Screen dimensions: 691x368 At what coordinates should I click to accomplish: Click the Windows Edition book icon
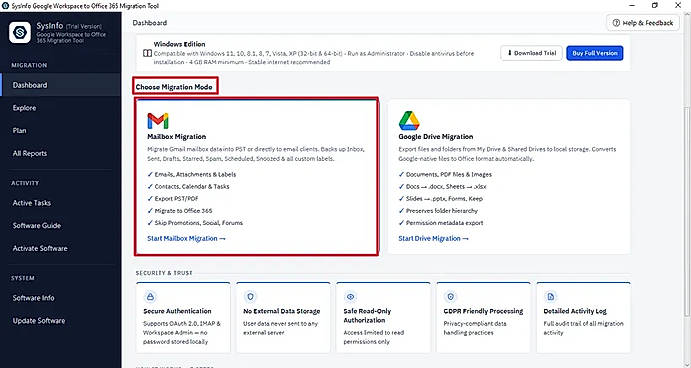coord(147,53)
